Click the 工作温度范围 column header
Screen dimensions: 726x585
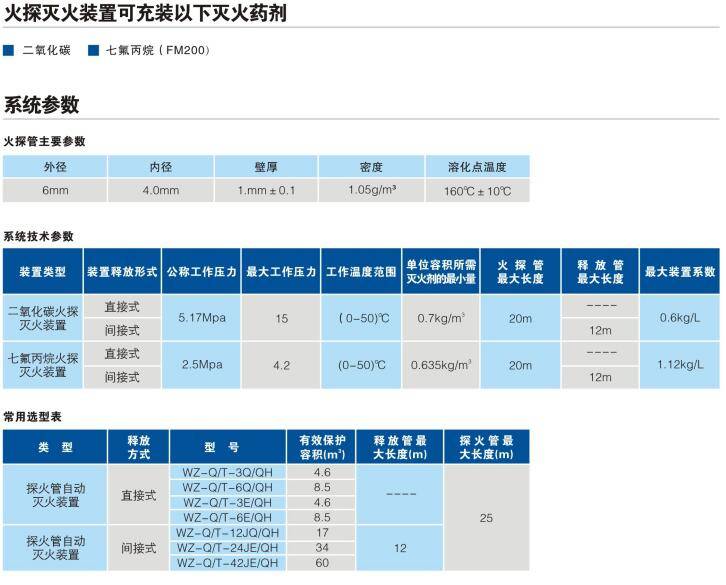pyautogui.click(x=361, y=271)
